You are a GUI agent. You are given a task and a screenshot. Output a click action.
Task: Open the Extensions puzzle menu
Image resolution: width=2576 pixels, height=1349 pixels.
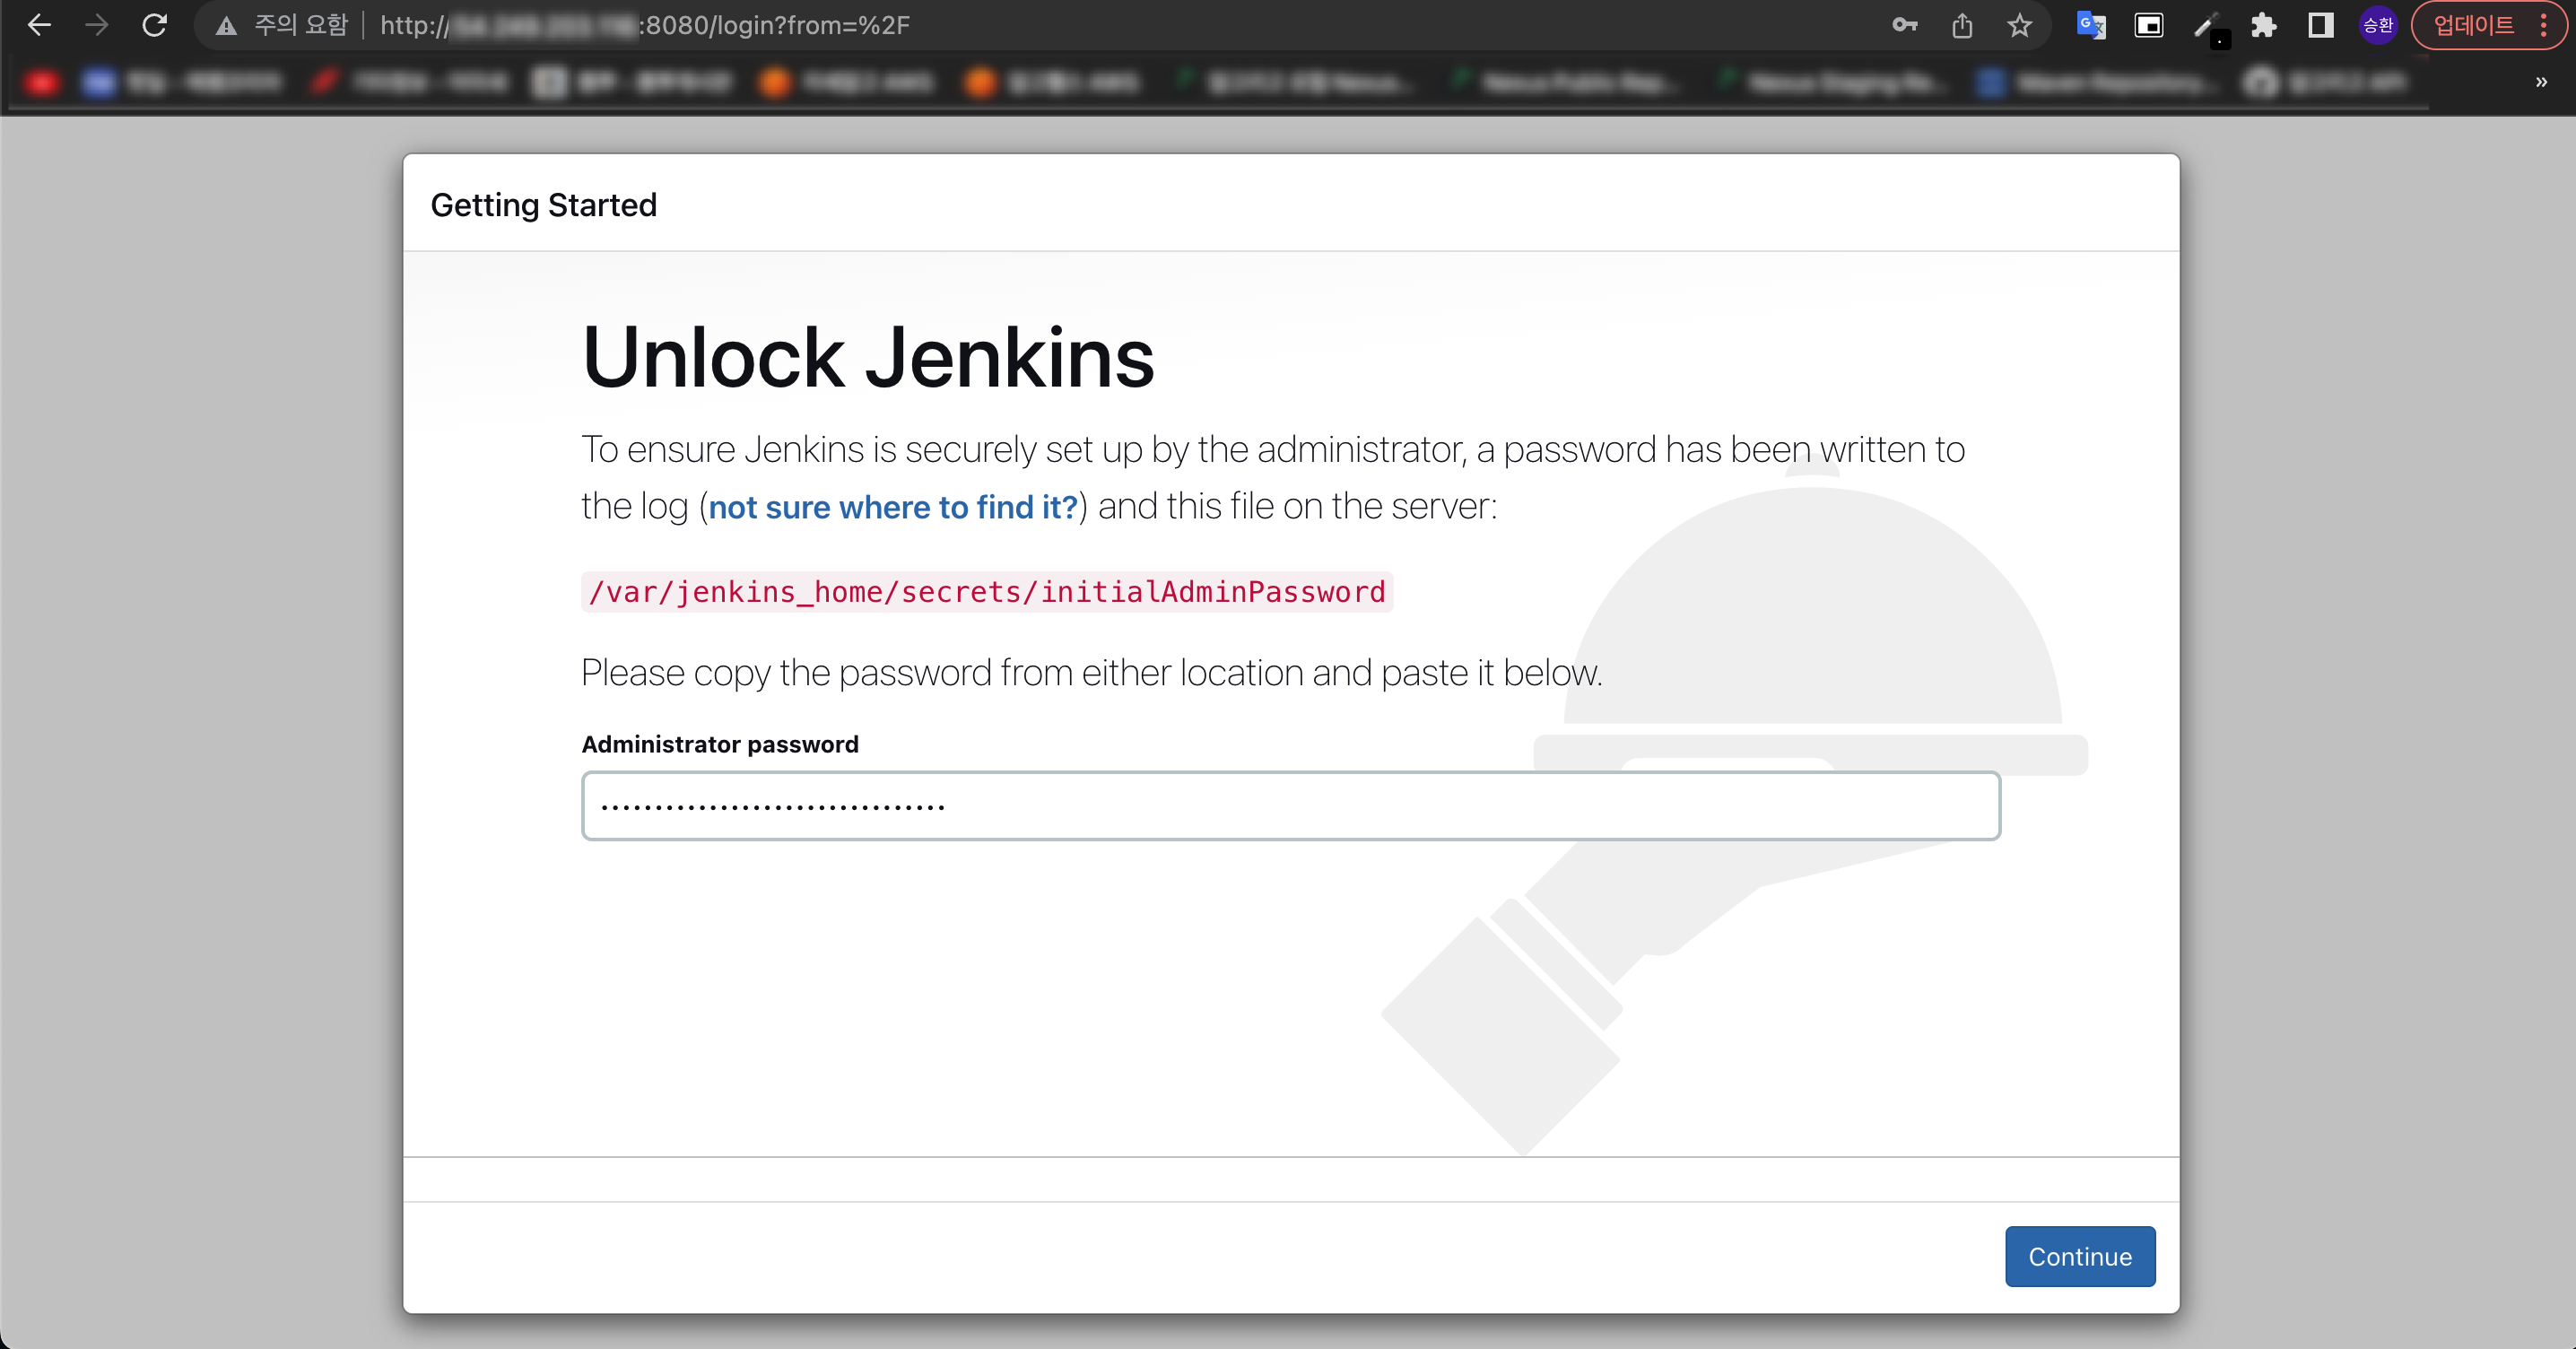[x=2263, y=25]
